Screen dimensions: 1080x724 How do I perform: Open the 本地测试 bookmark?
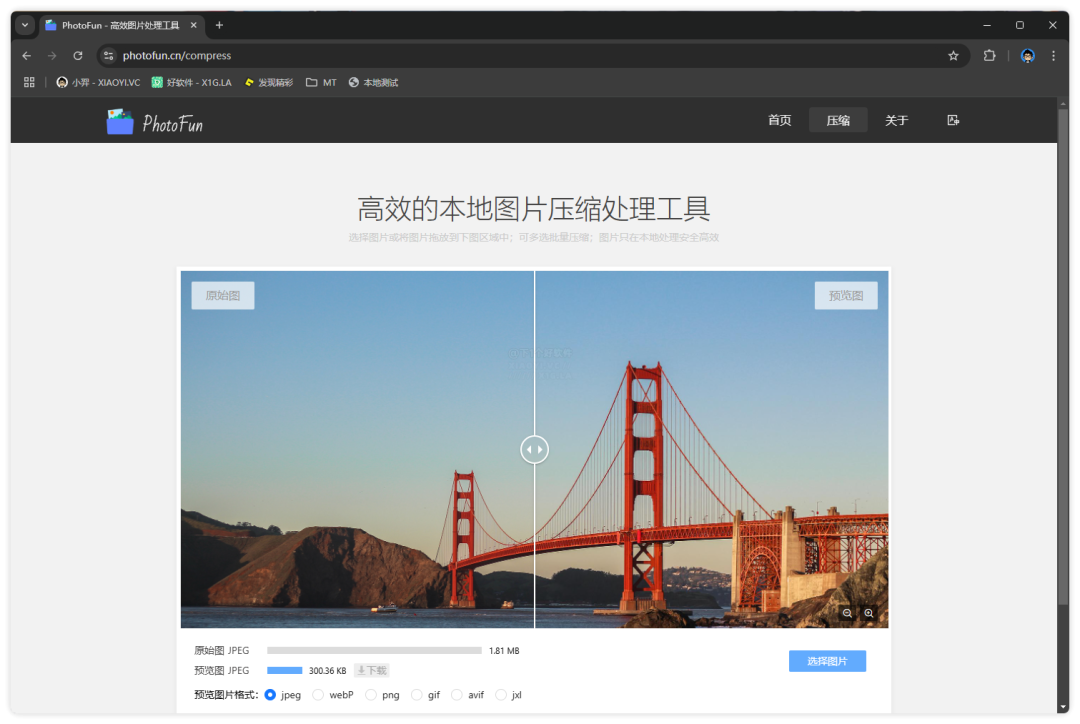(x=373, y=83)
